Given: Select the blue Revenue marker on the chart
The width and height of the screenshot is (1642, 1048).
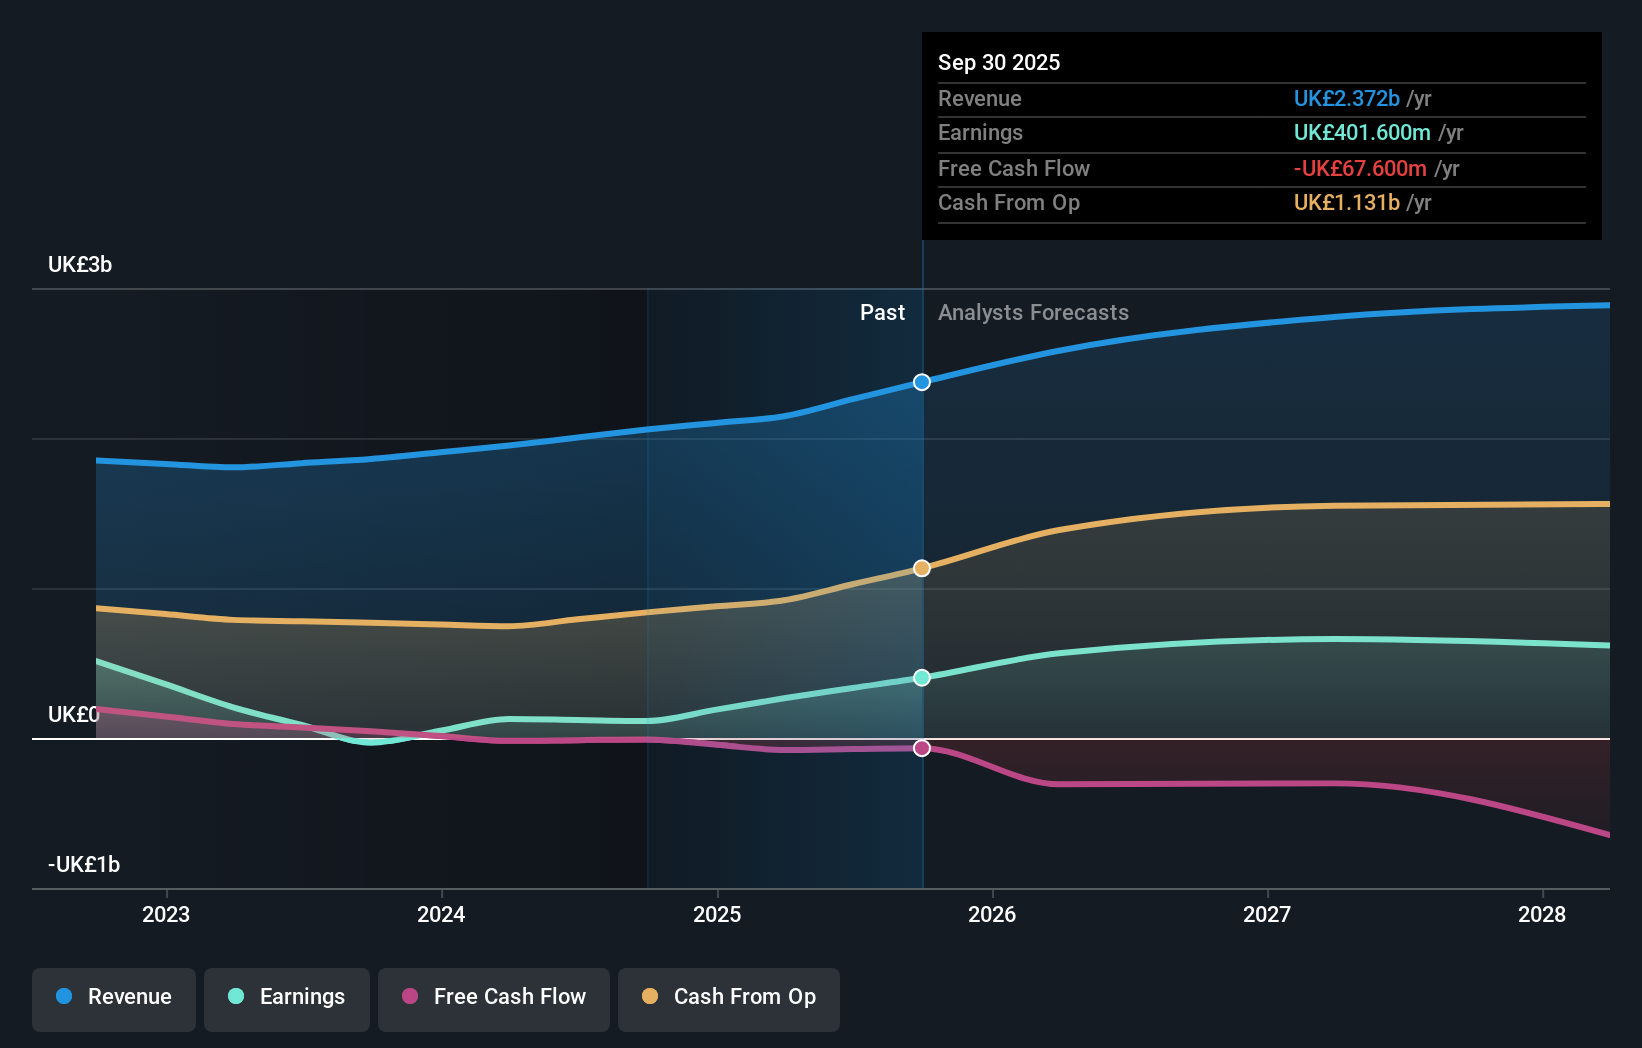Looking at the screenshot, I should click(x=921, y=381).
